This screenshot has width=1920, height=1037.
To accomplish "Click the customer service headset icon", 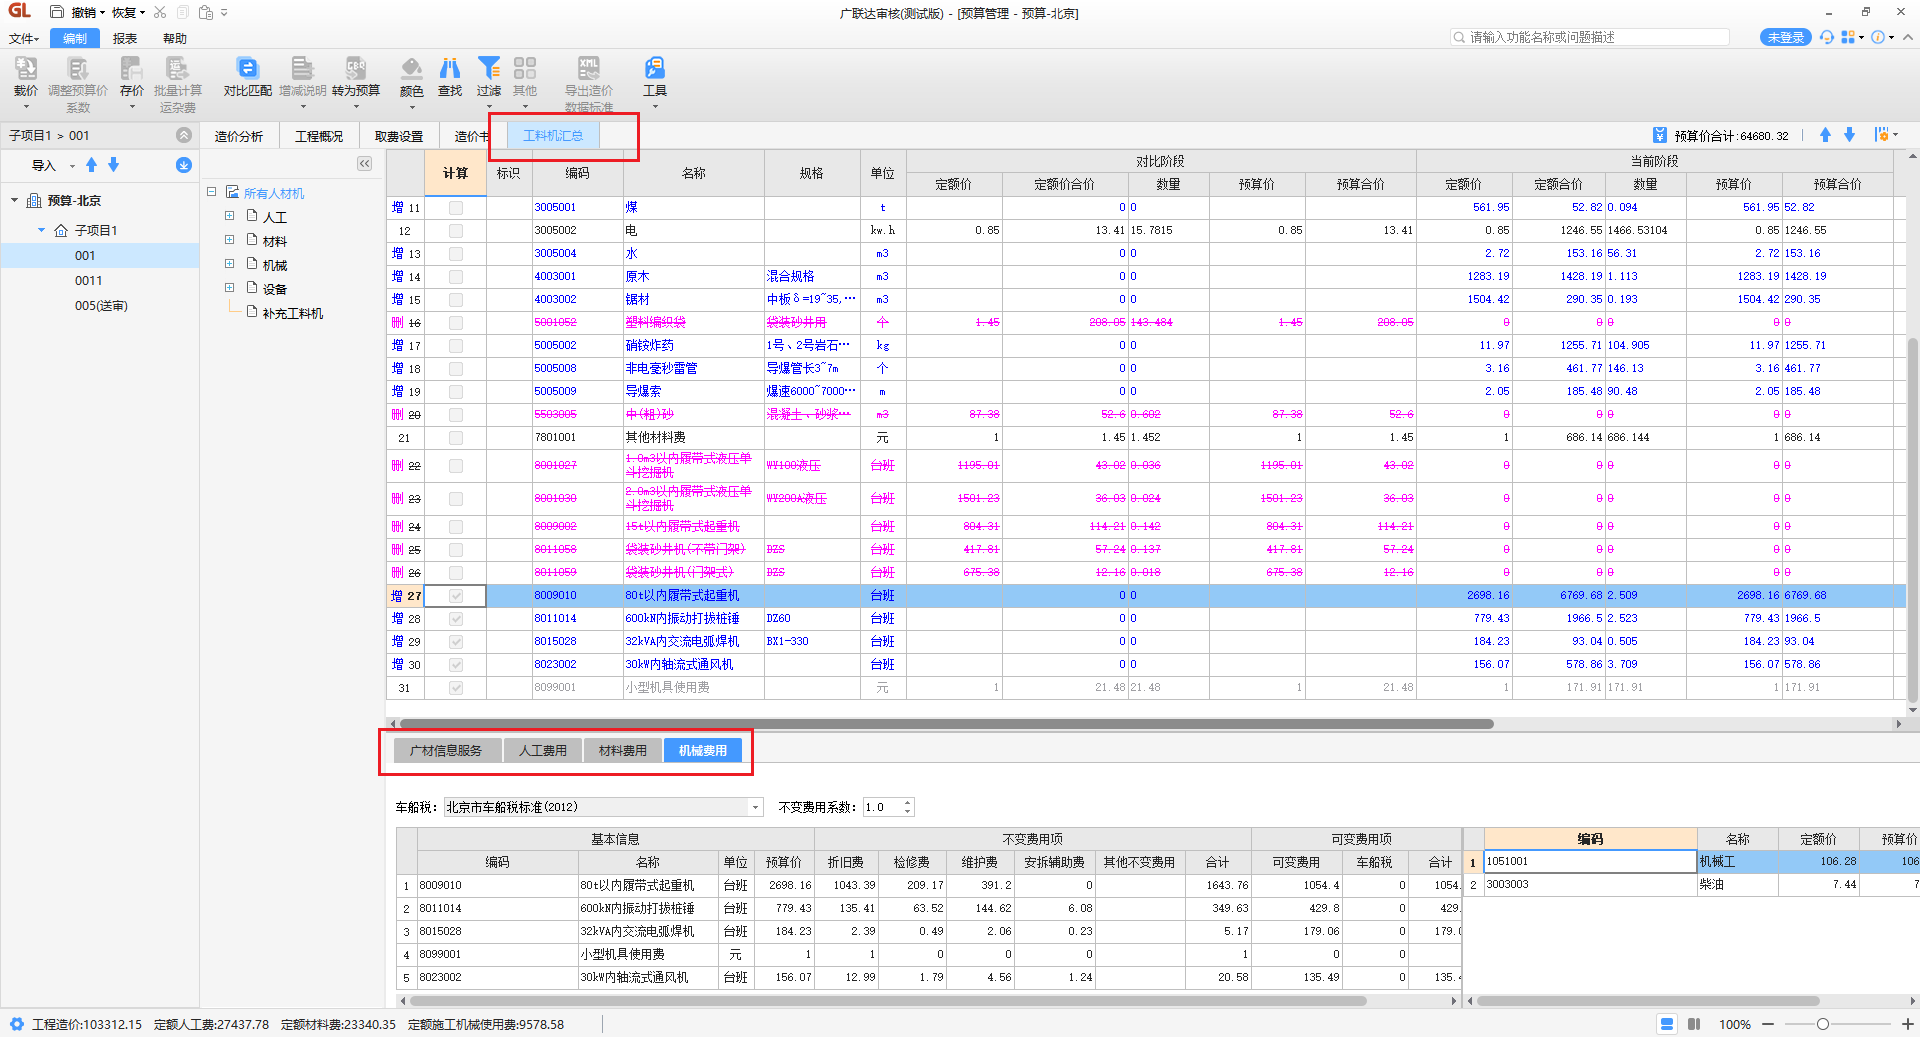I will point(1827,37).
